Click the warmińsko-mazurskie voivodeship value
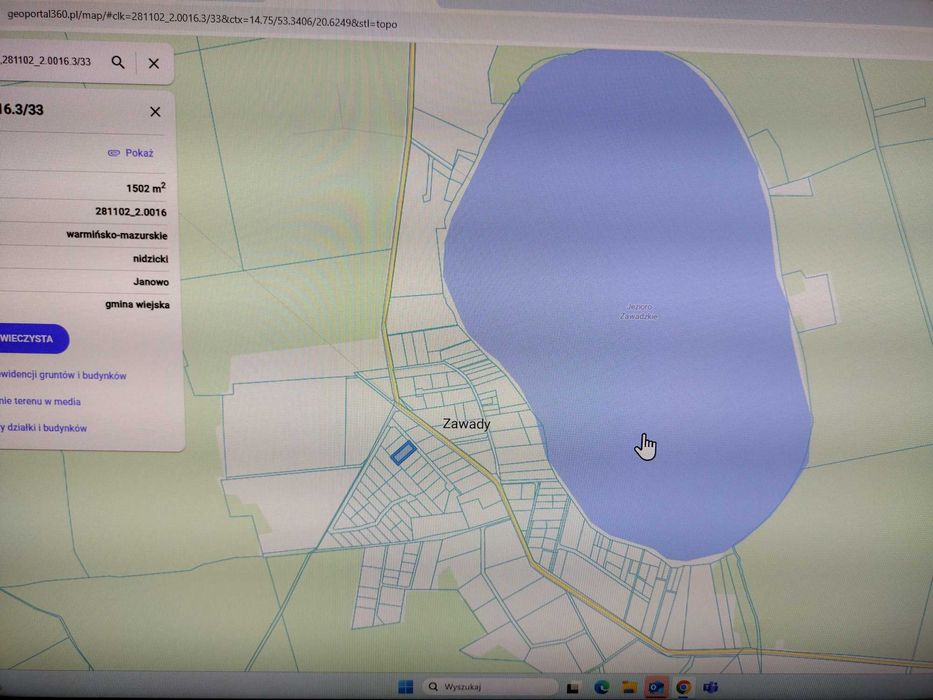This screenshot has width=933, height=700. [117, 235]
